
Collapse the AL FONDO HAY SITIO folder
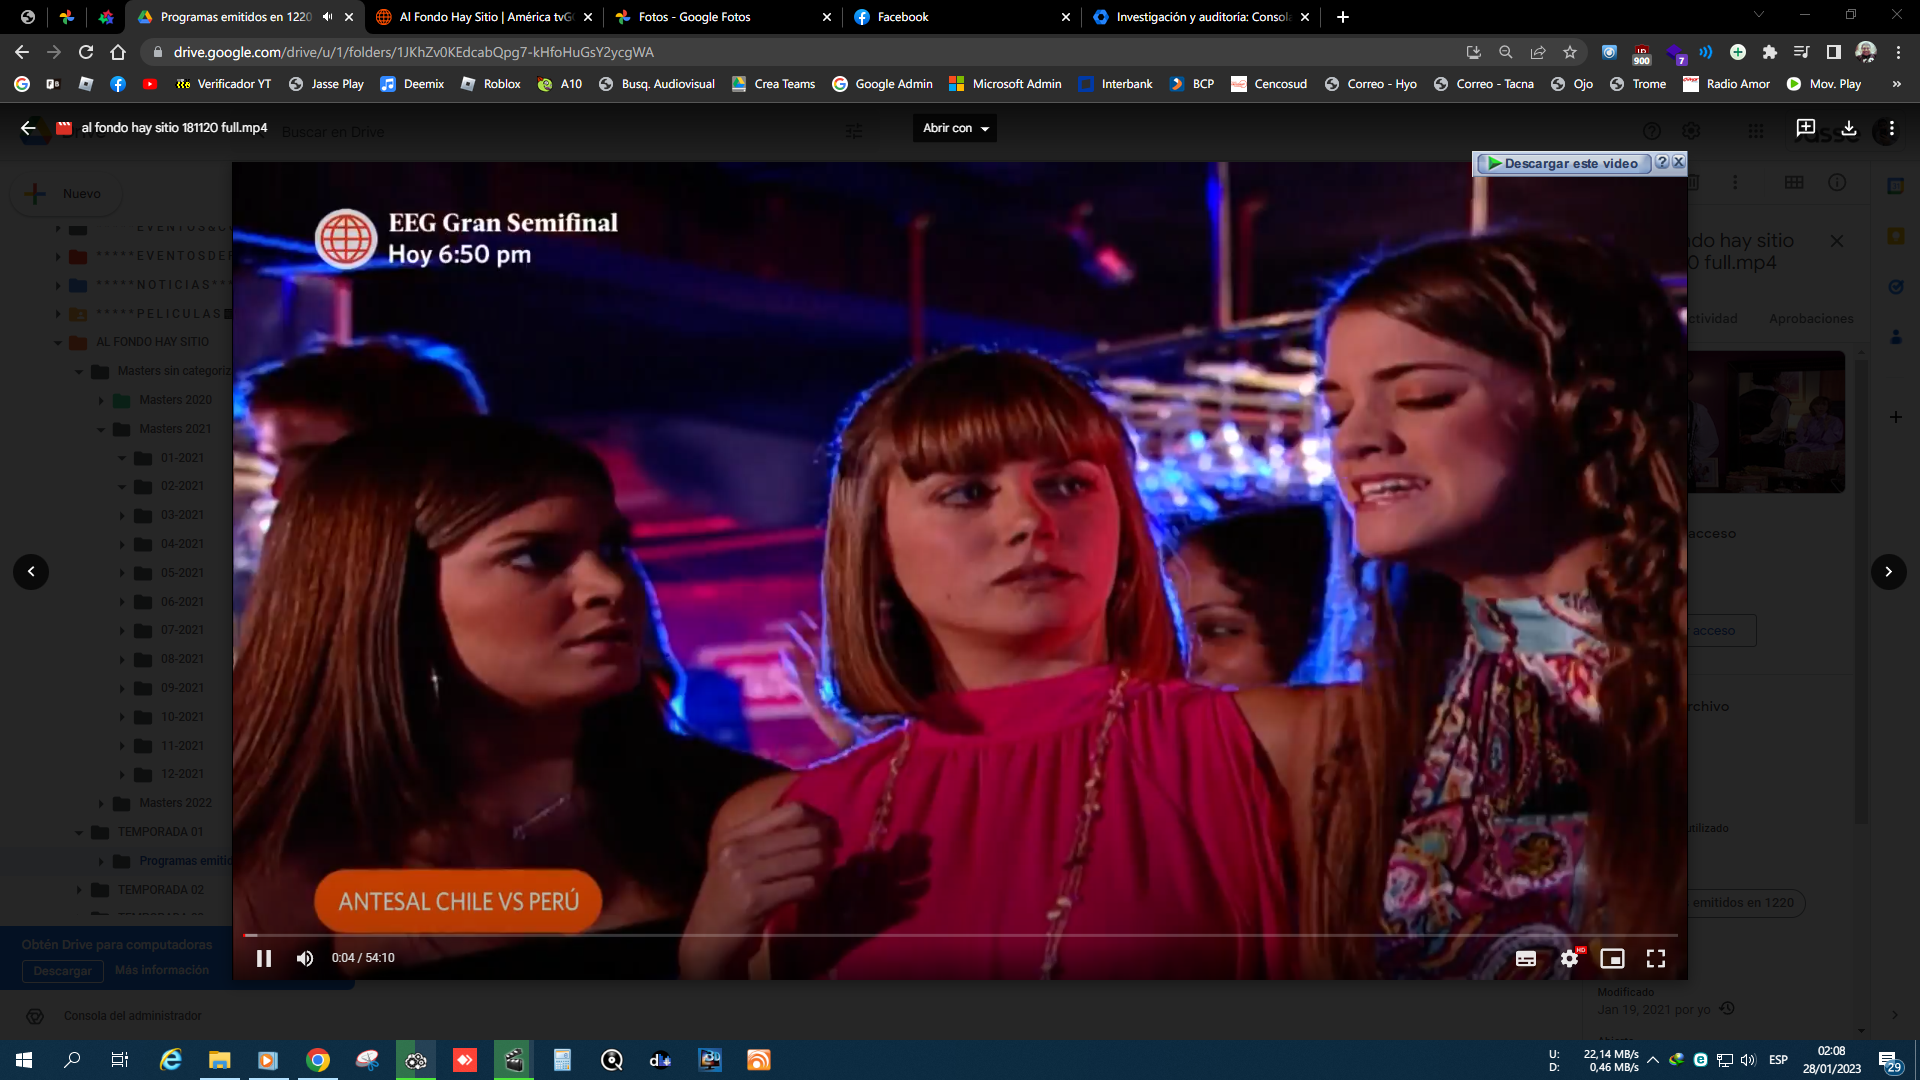pyautogui.click(x=58, y=342)
